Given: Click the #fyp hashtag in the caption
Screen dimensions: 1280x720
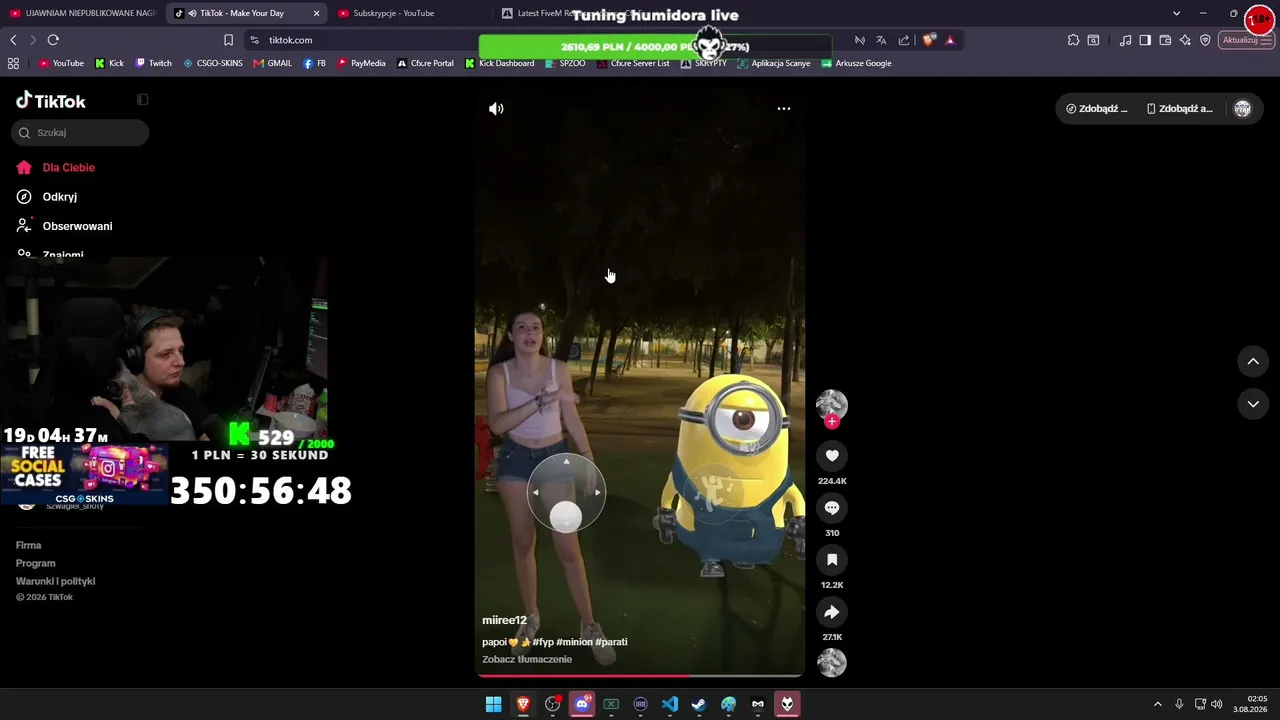Looking at the screenshot, I should pos(543,642).
